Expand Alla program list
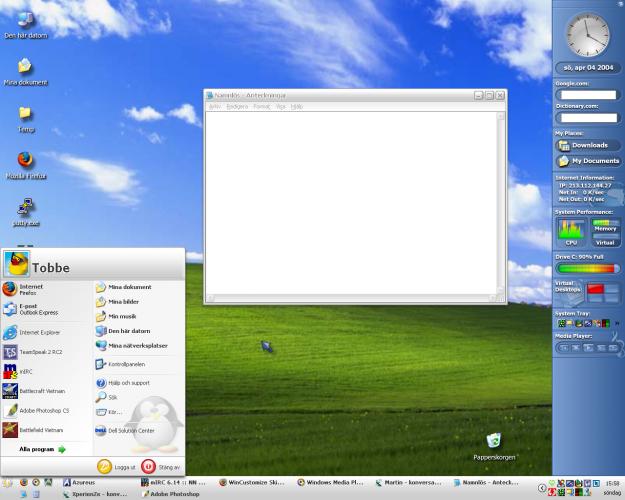Viewport: 625px width, 500px height. (40, 449)
